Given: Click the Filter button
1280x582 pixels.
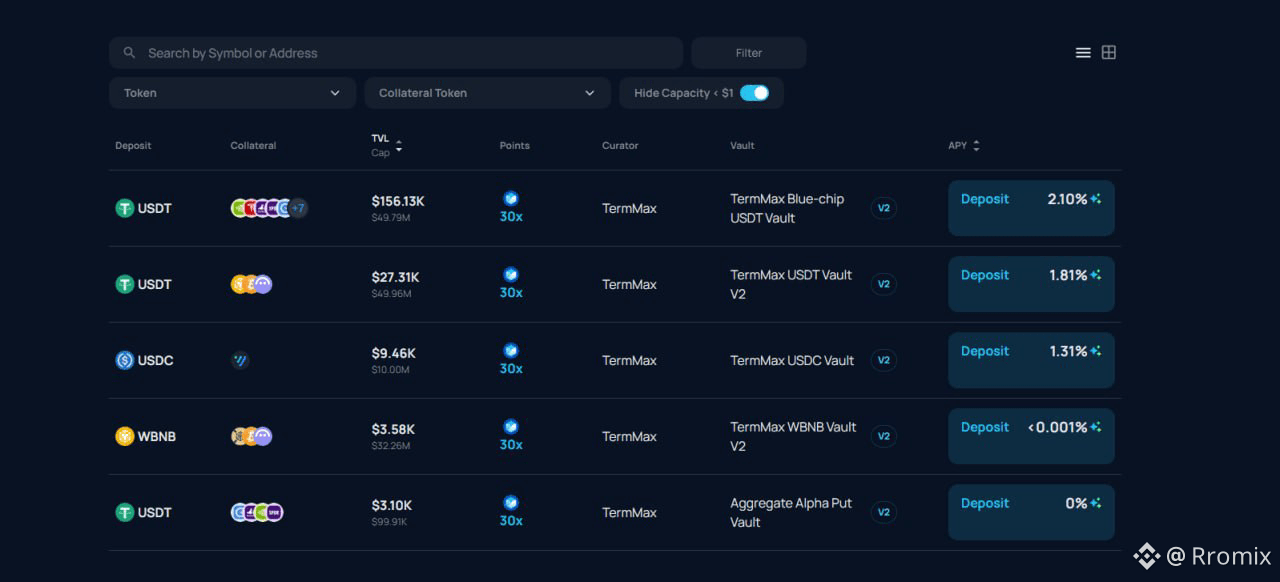Looking at the screenshot, I should (749, 53).
